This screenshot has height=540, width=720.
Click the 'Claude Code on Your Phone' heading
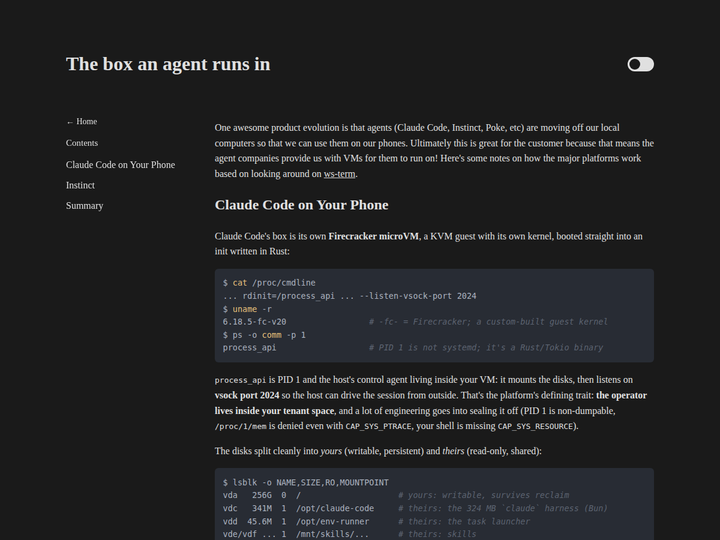(x=302, y=205)
